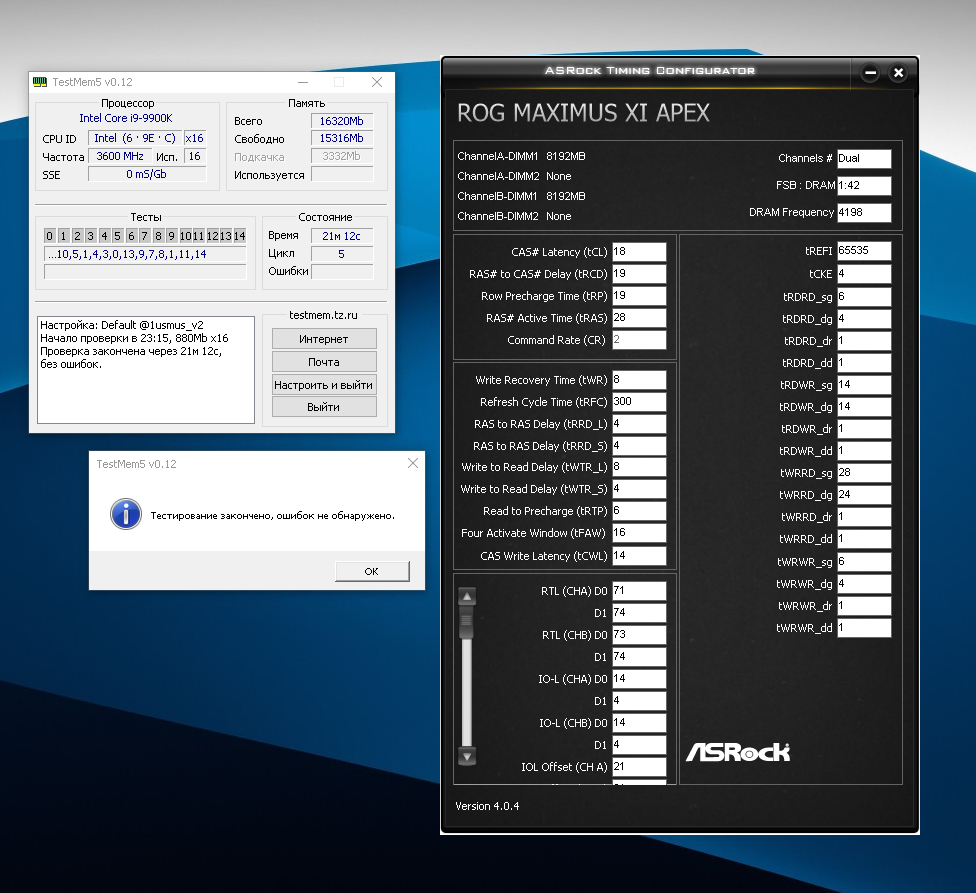Click the Настроить и выйти button
976x893 pixels.
point(324,385)
